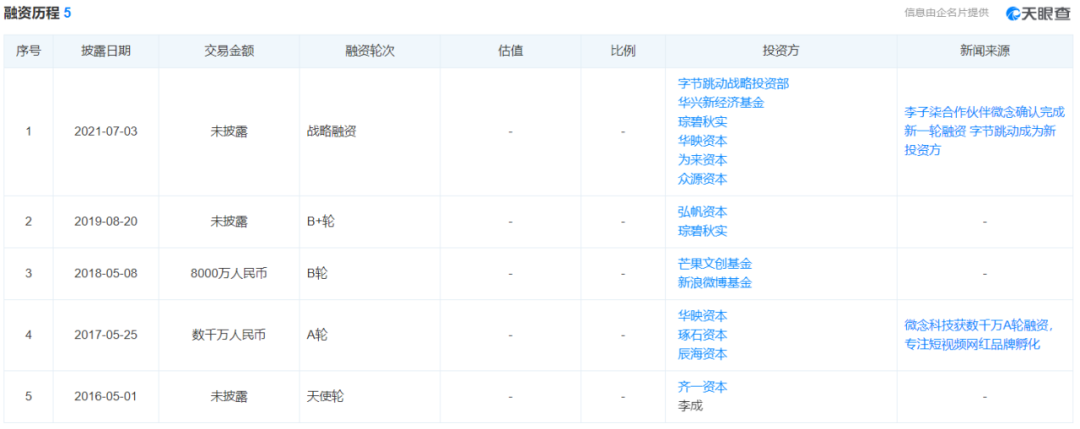
Task: Click the 投资方 column header
Action: (x=781, y=52)
